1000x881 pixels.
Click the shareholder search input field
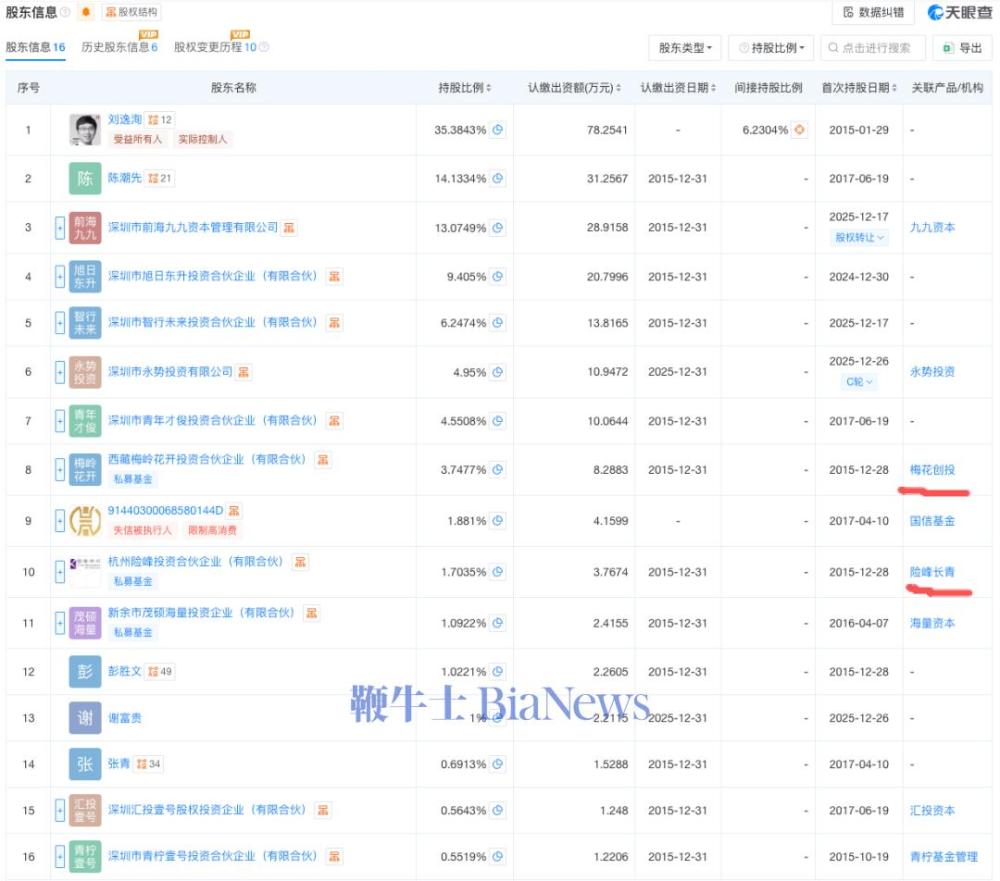[873, 48]
